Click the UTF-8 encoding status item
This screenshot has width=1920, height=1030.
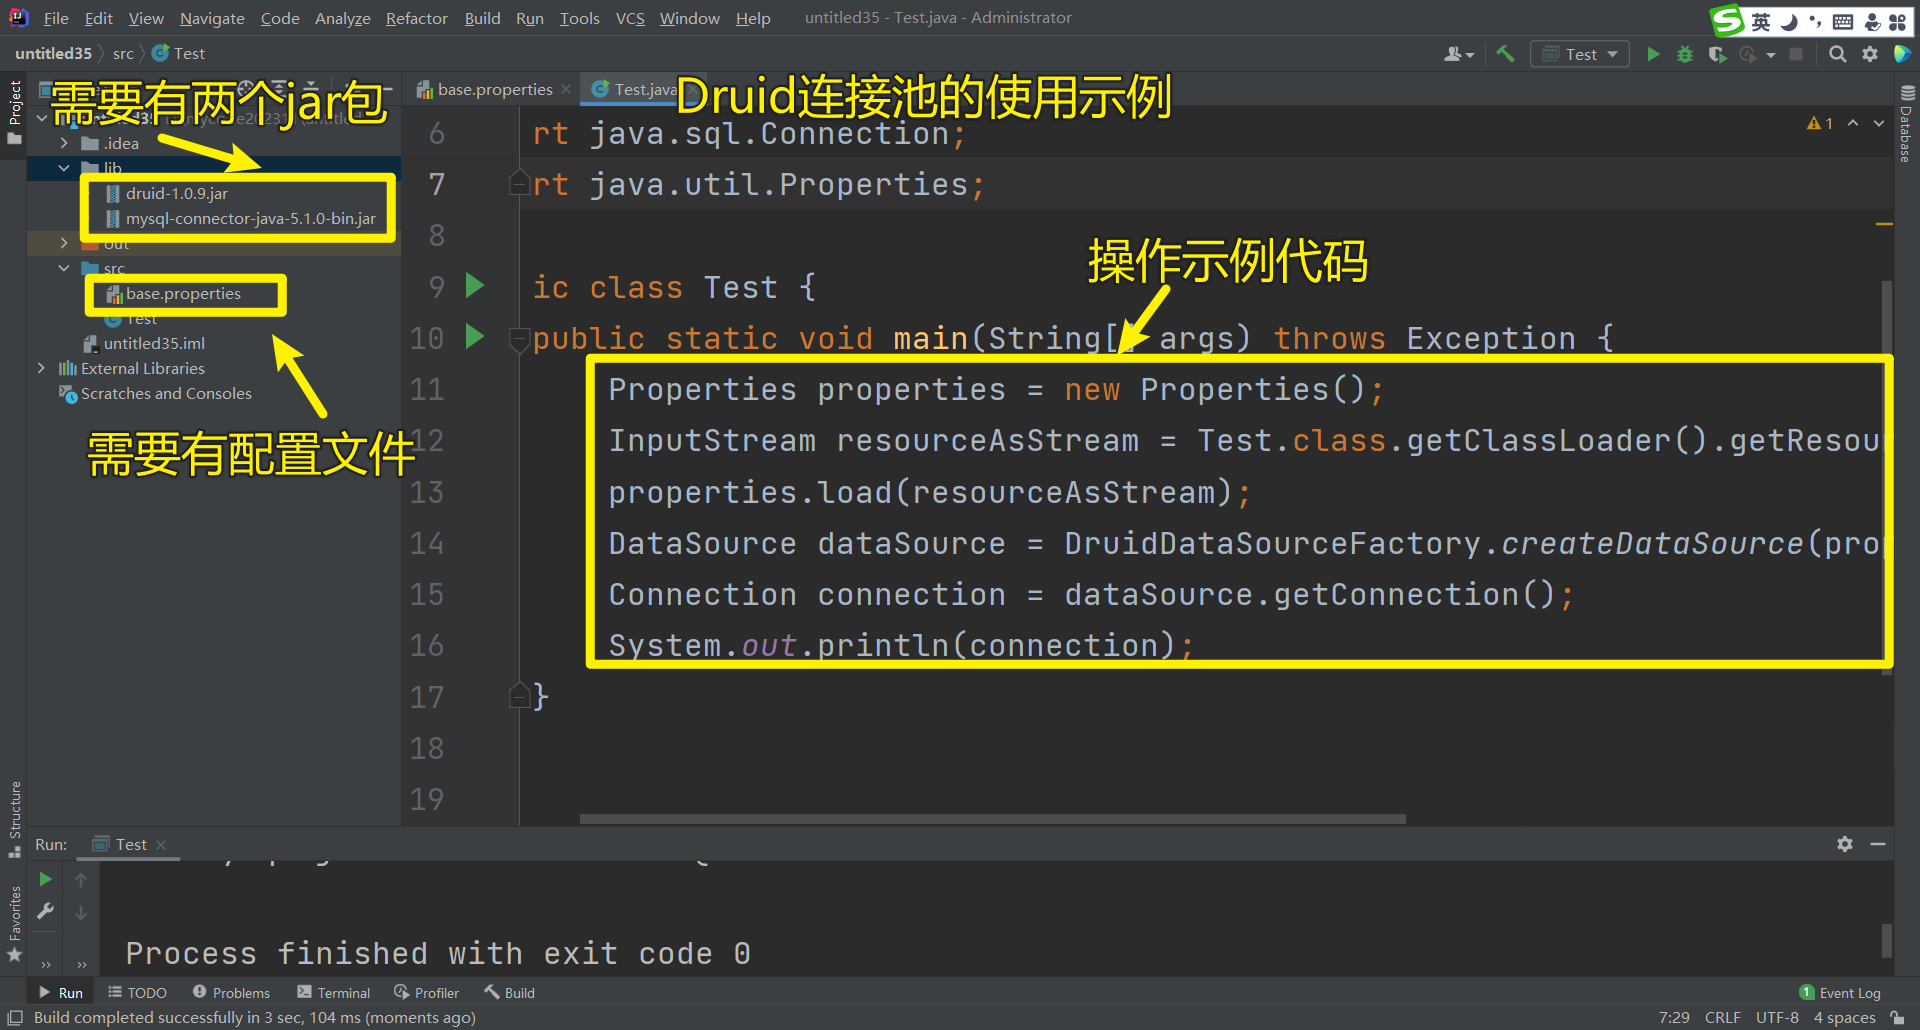pos(1777,1018)
